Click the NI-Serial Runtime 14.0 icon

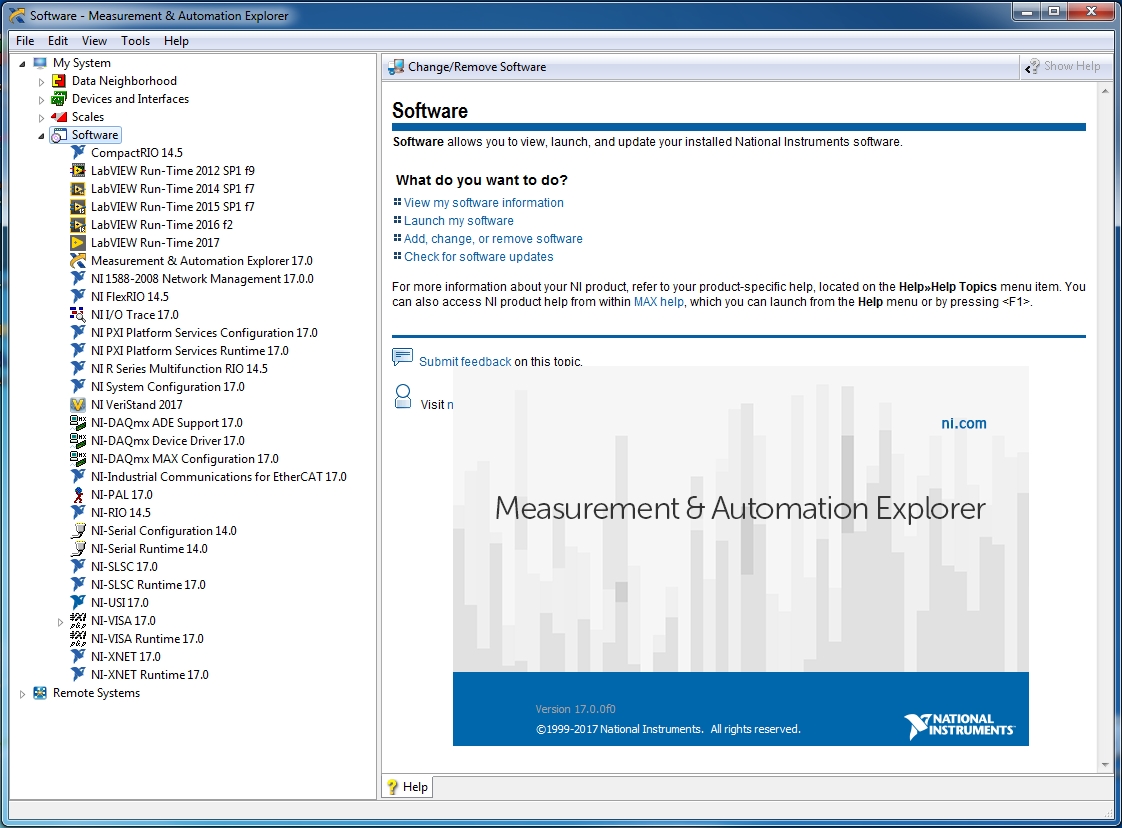click(x=78, y=548)
